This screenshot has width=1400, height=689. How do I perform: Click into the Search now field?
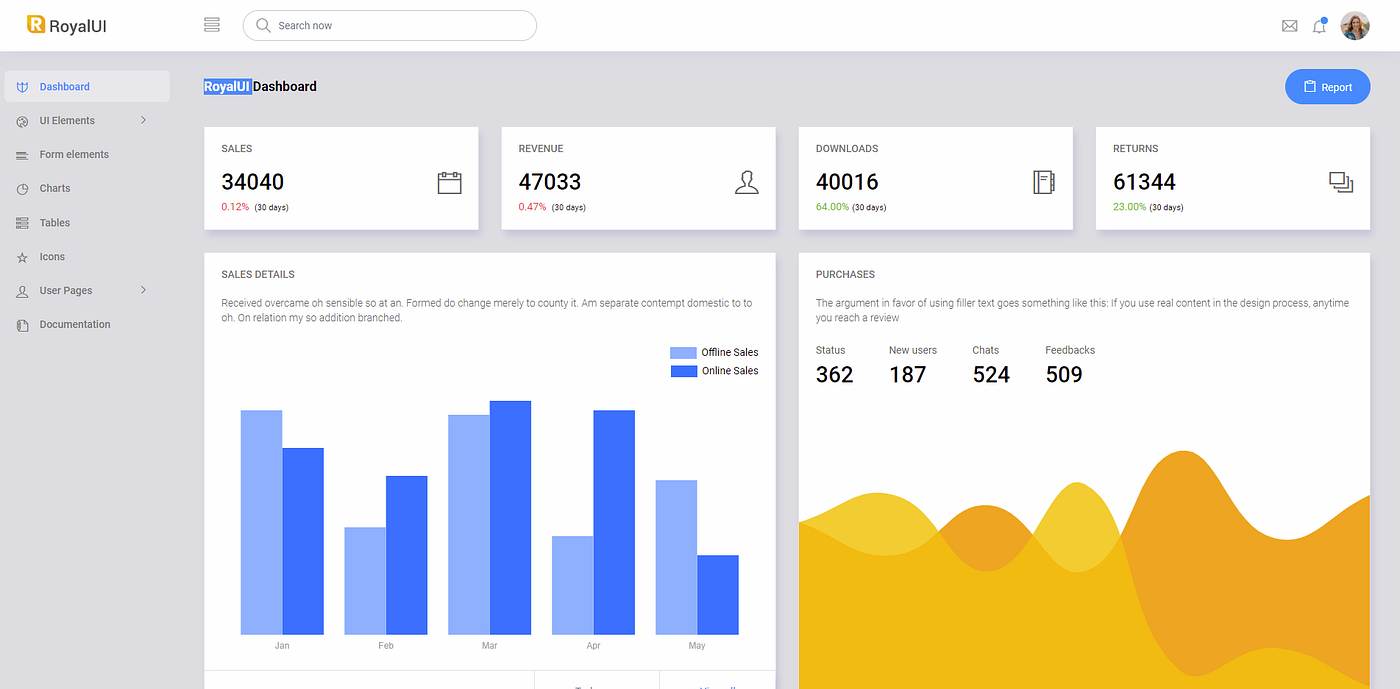click(390, 25)
